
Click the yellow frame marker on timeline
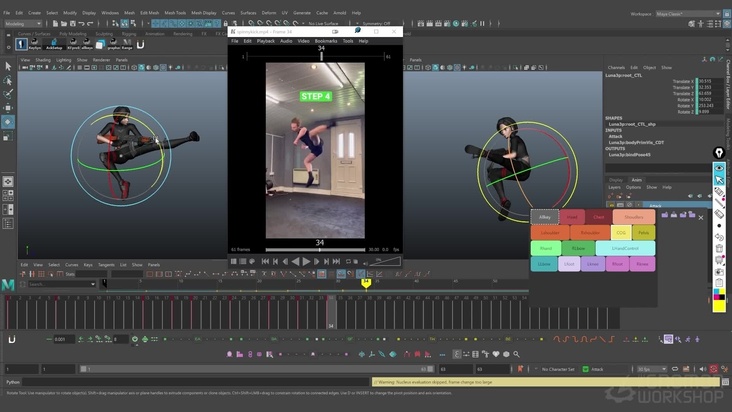tap(366, 283)
